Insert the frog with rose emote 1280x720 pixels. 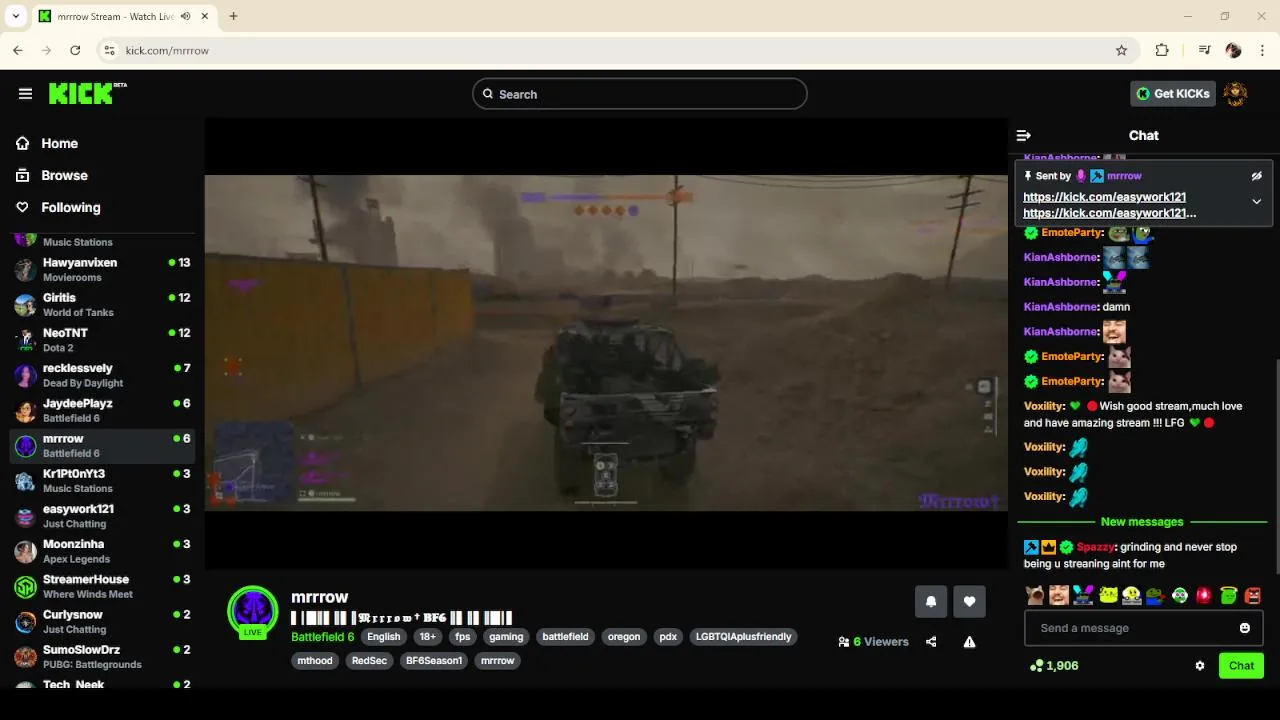point(1156,595)
